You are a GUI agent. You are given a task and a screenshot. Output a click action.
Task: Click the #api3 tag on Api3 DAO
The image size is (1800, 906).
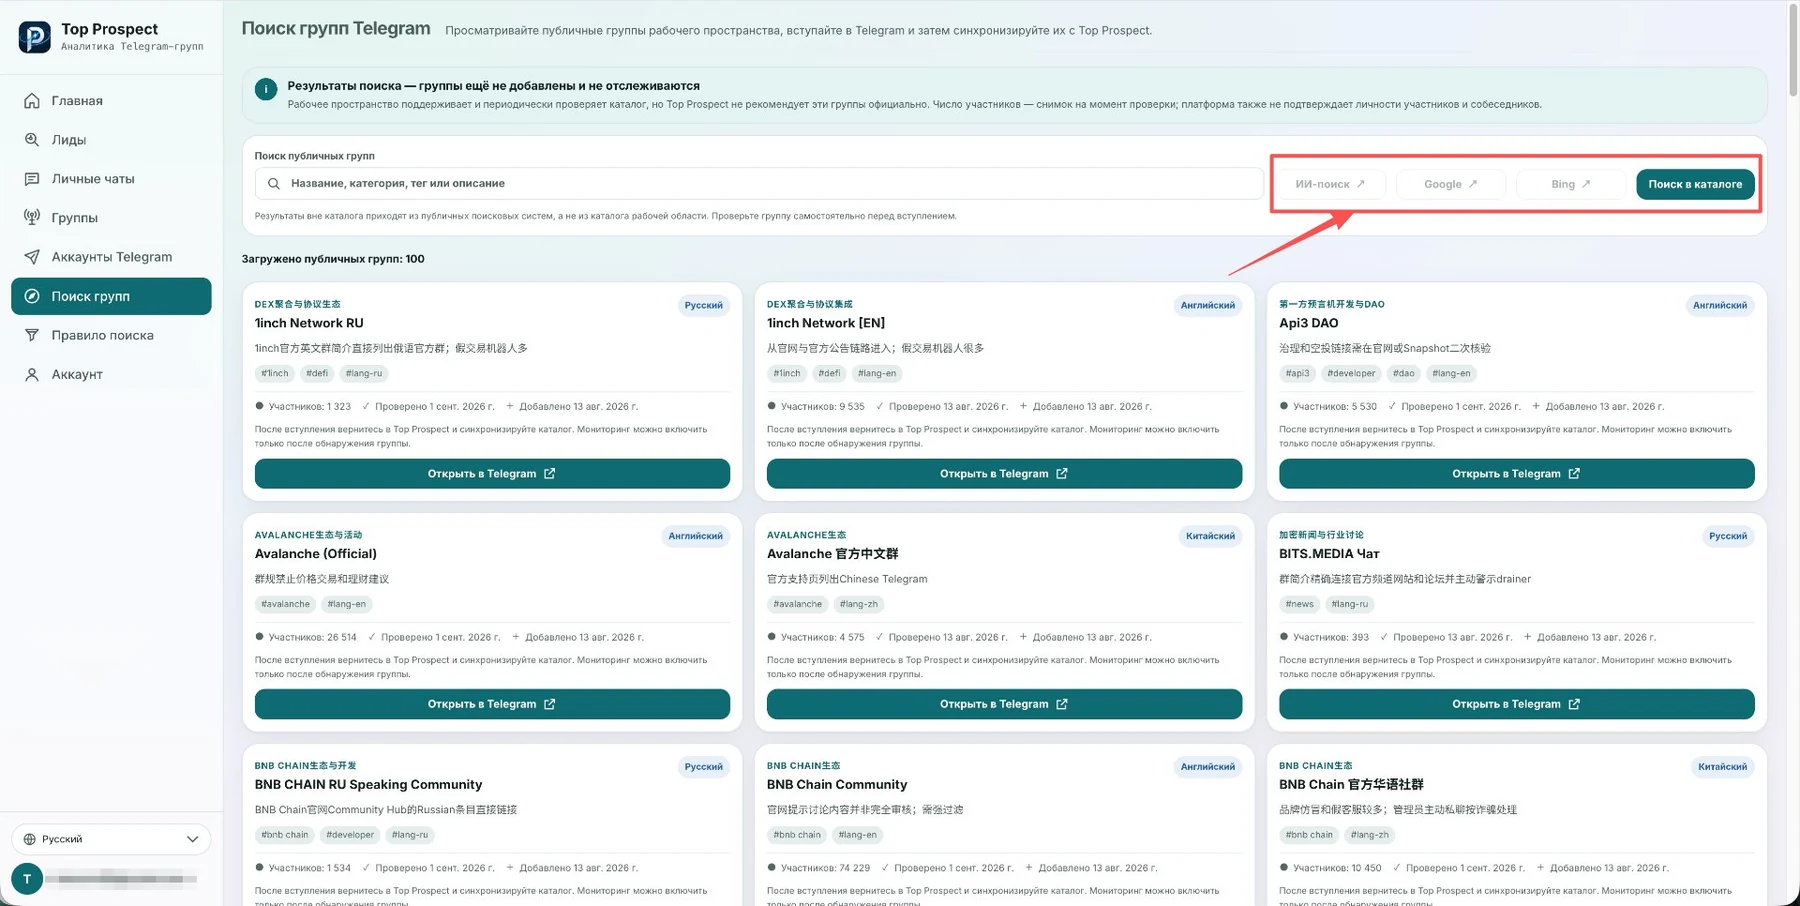1297,374
